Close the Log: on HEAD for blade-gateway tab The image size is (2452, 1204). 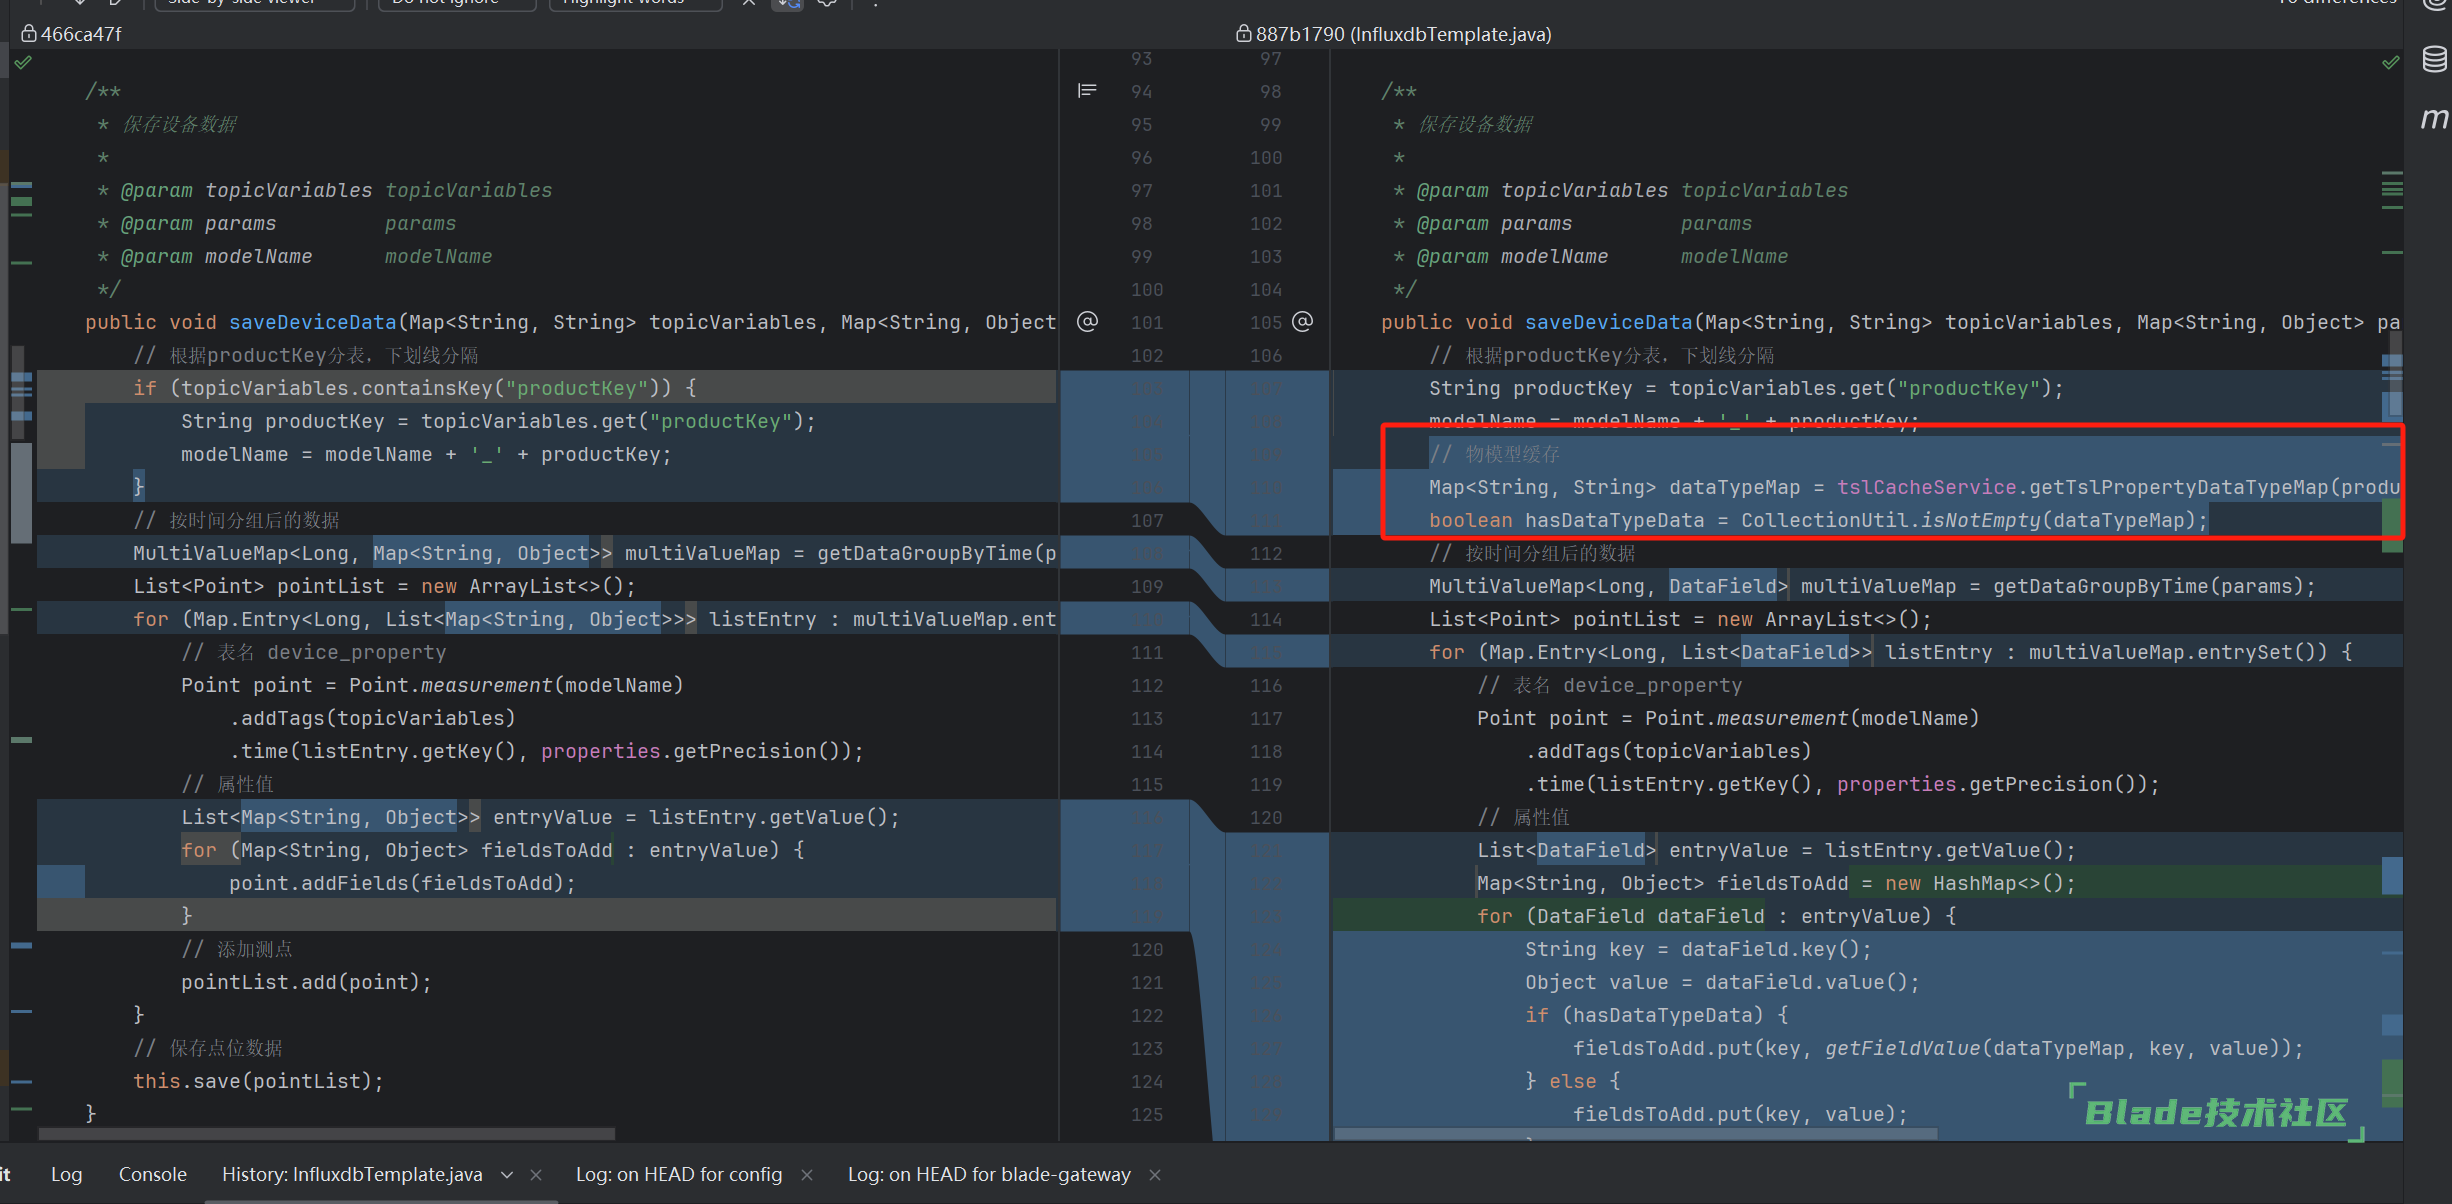point(1155,1175)
